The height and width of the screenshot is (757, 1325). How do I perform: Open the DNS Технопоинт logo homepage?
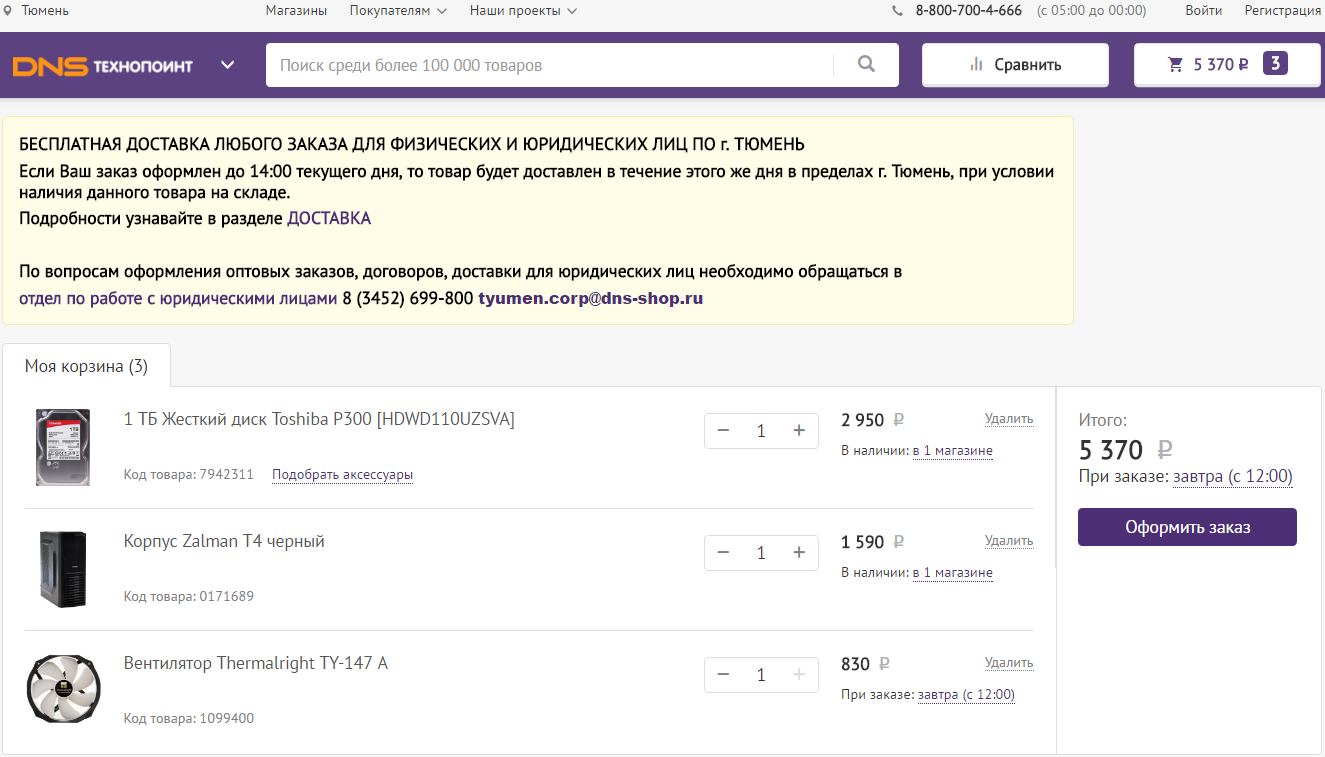click(x=102, y=66)
